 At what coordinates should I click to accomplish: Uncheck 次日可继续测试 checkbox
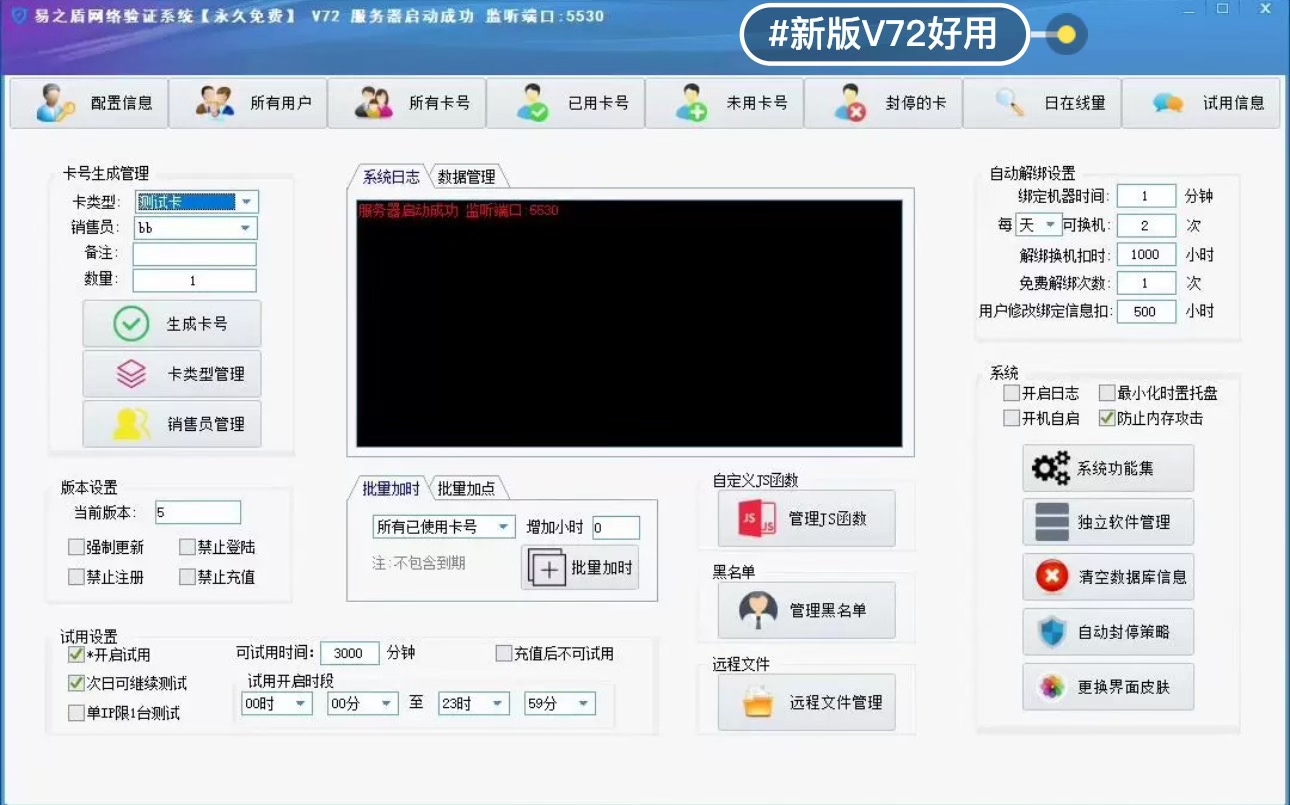76,683
